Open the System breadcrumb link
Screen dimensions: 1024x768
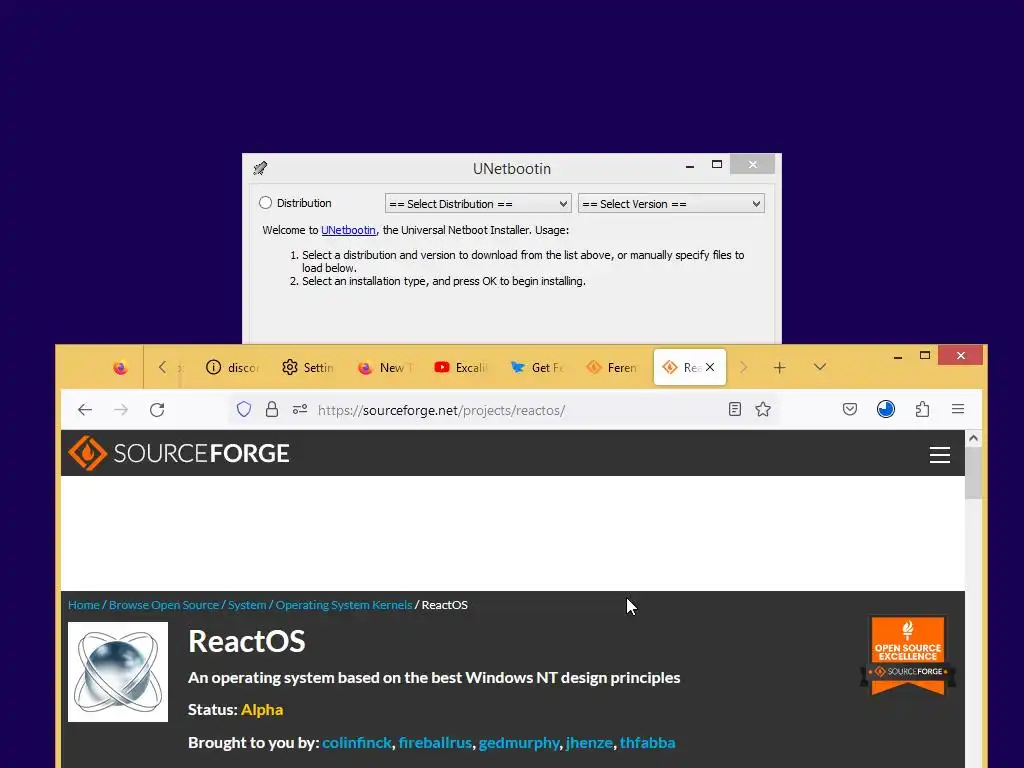[247, 605]
